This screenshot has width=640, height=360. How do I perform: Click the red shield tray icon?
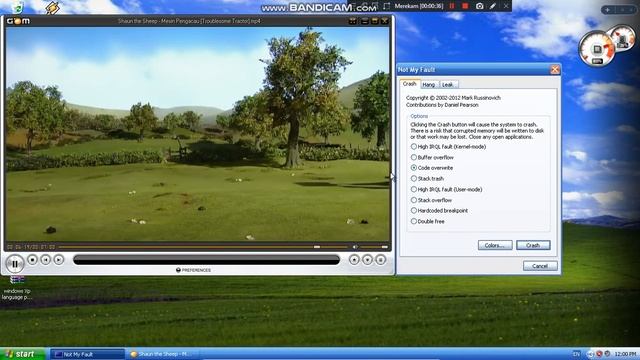(599, 354)
